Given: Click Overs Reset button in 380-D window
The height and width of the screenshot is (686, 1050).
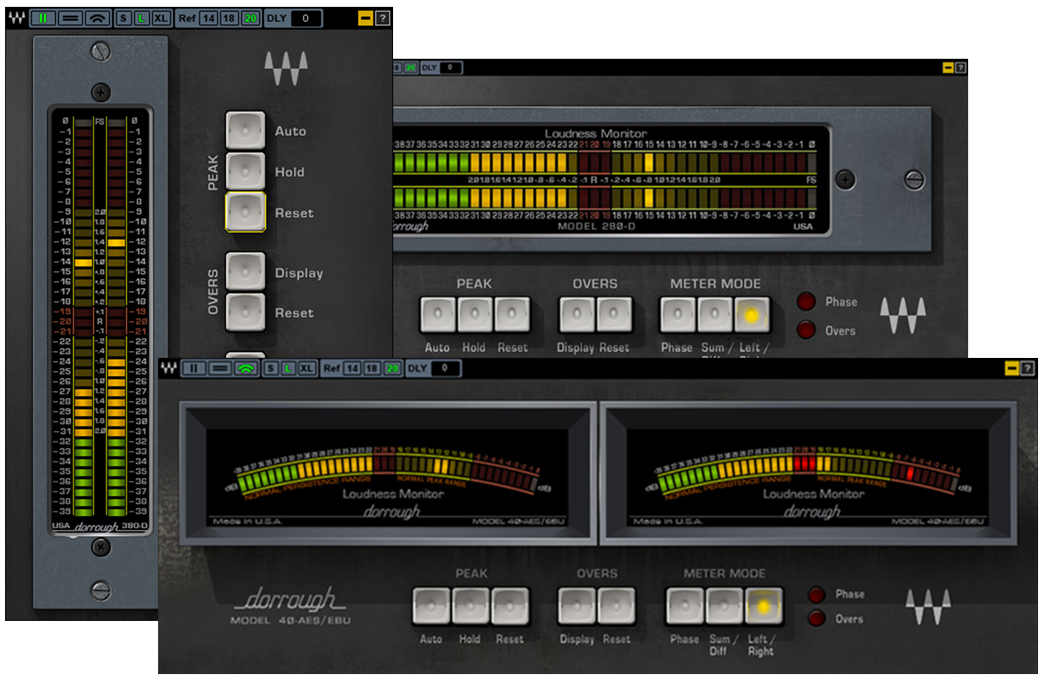Looking at the screenshot, I should pyautogui.click(x=245, y=312).
